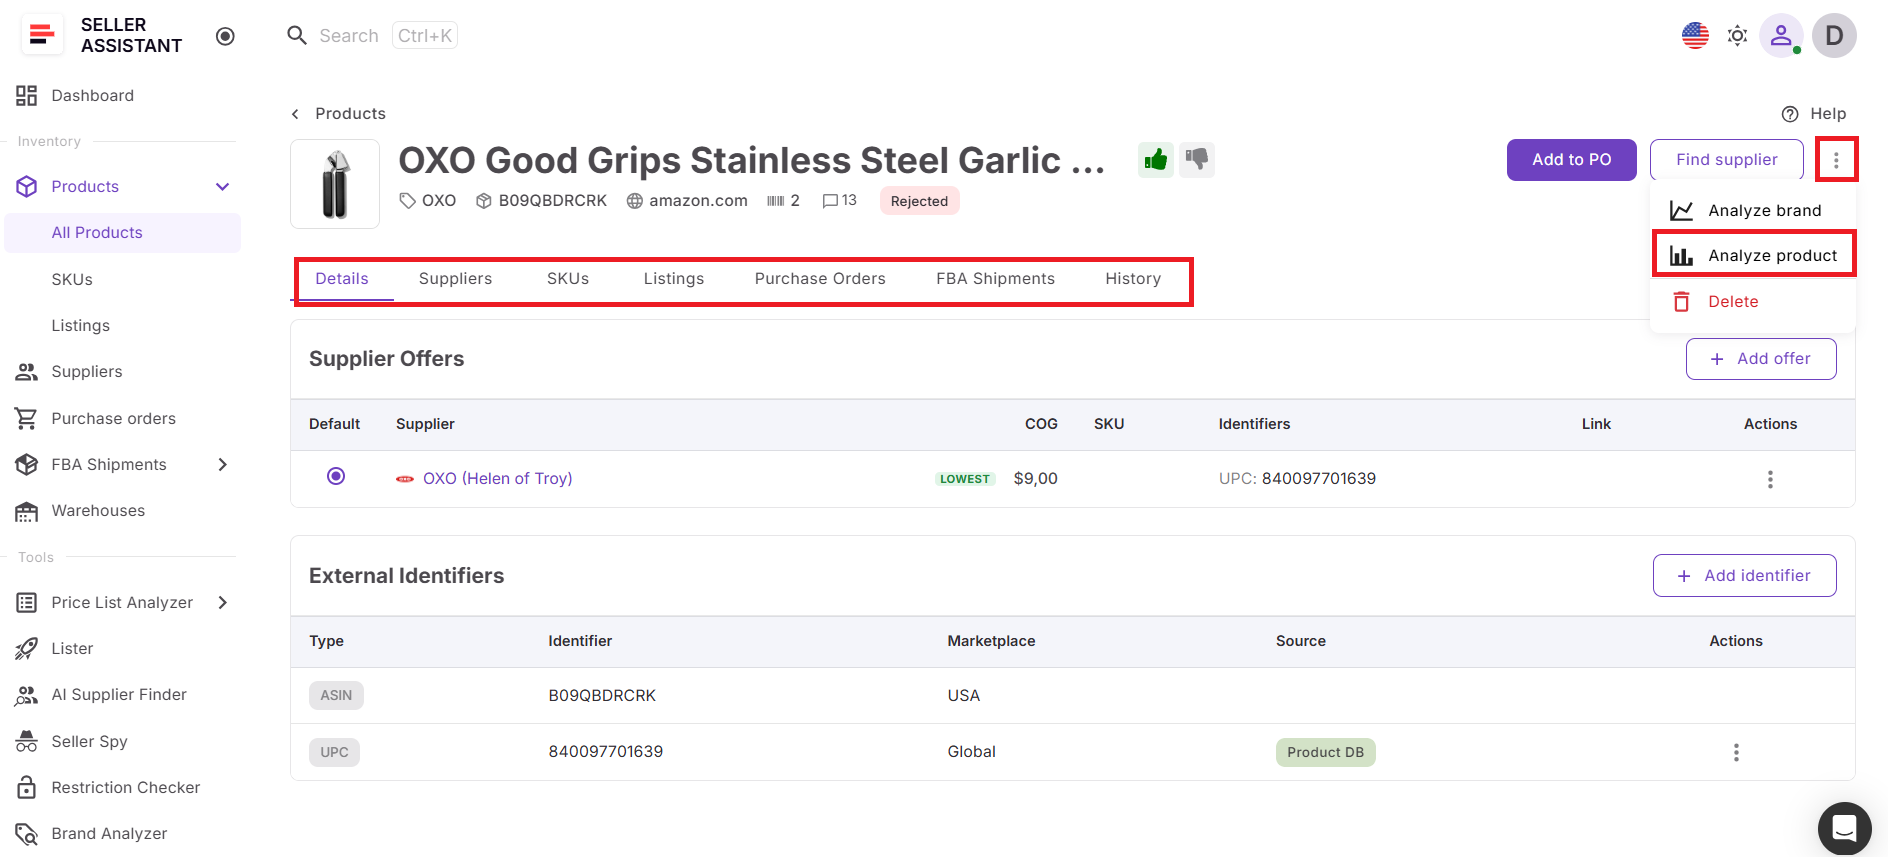Screen dimensions: 1888x857
Task: Open the Dashboard page
Action: [x=92, y=95]
